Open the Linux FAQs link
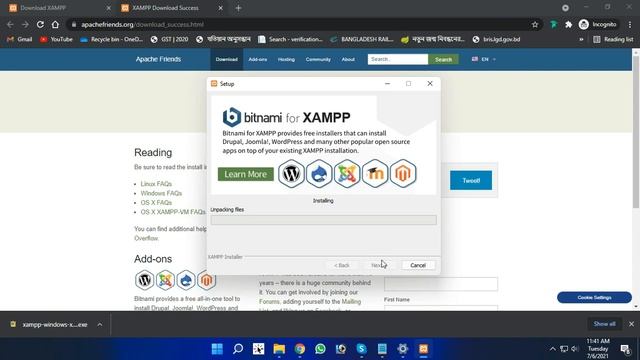Viewport: 640px width, 360px height. [x=156, y=184]
